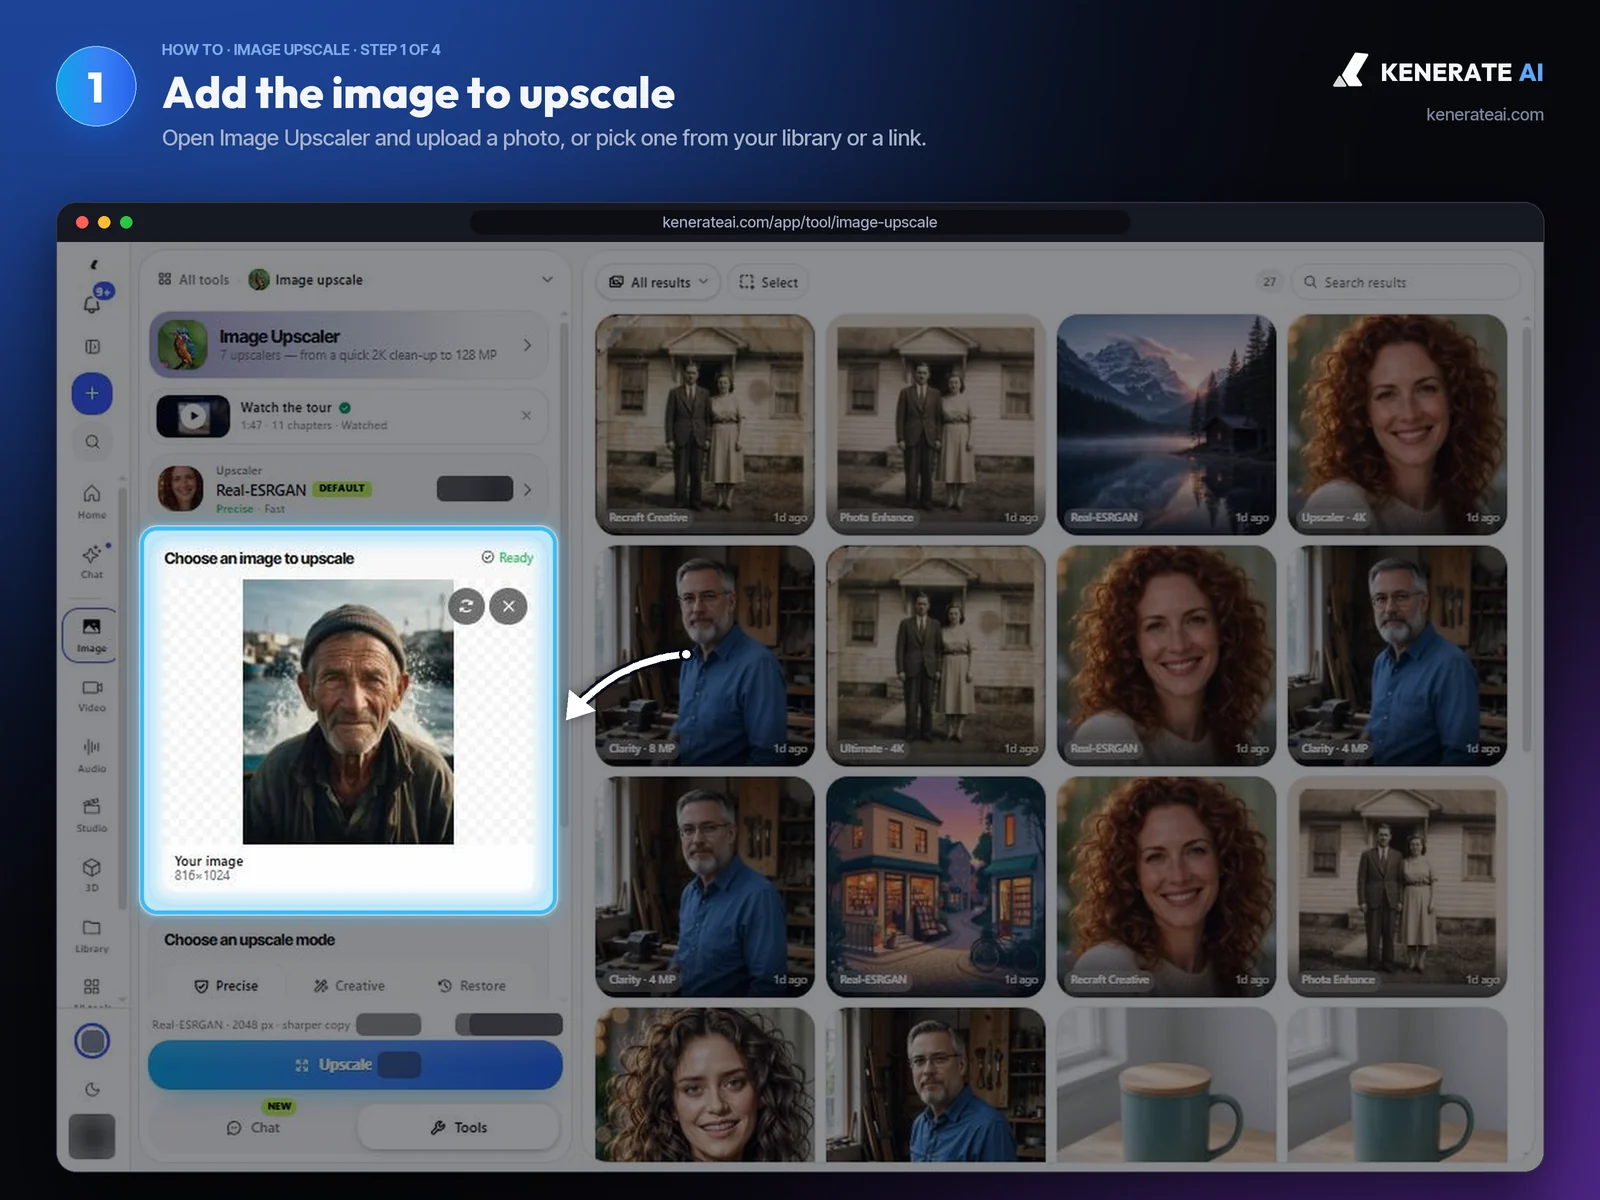Open the Audio section in sidebar

[92, 755]
